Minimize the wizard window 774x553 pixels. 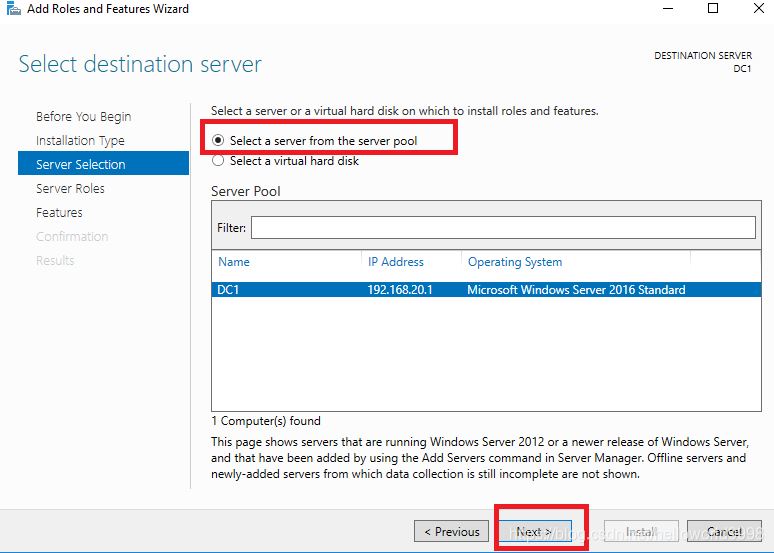click(667, 9)
